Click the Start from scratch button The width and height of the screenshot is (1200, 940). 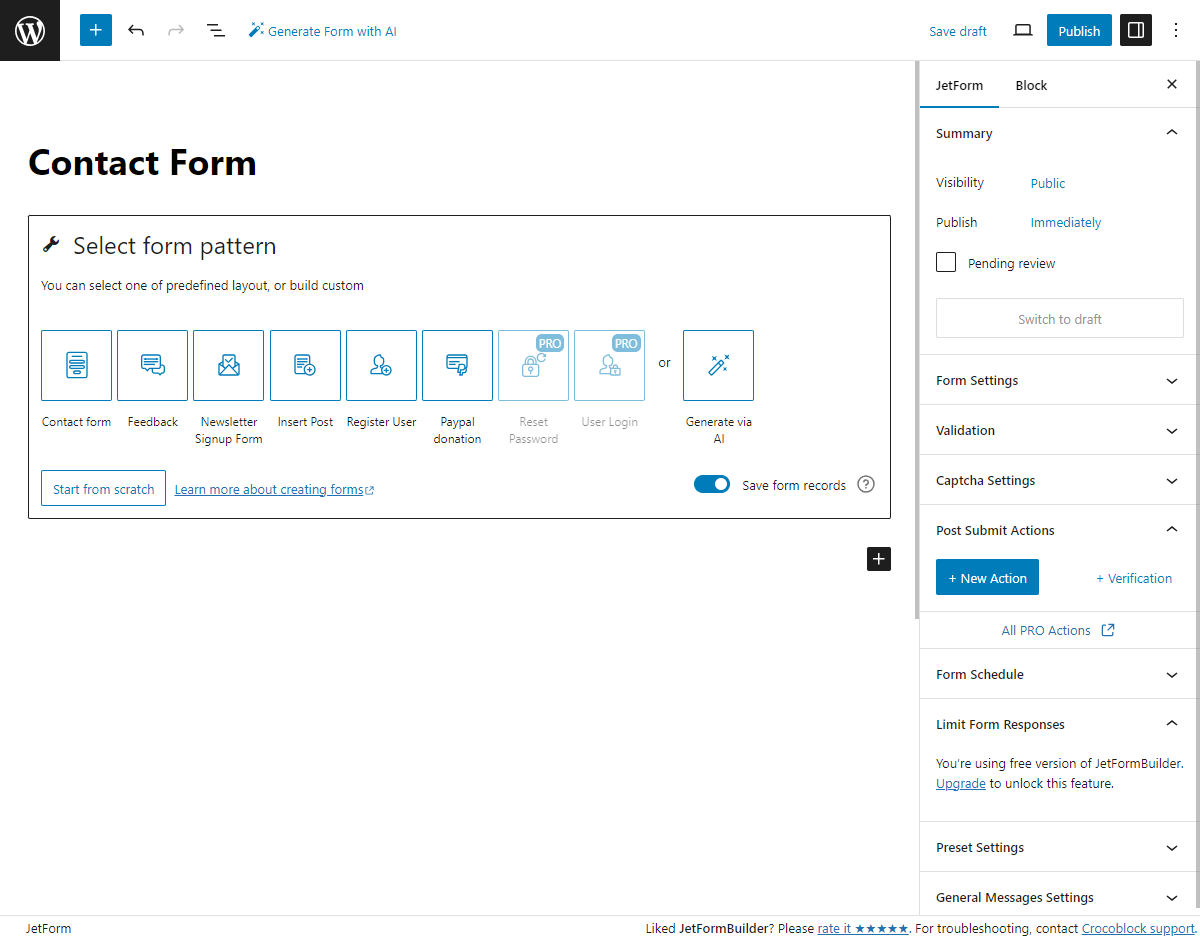tap(103, 488)
